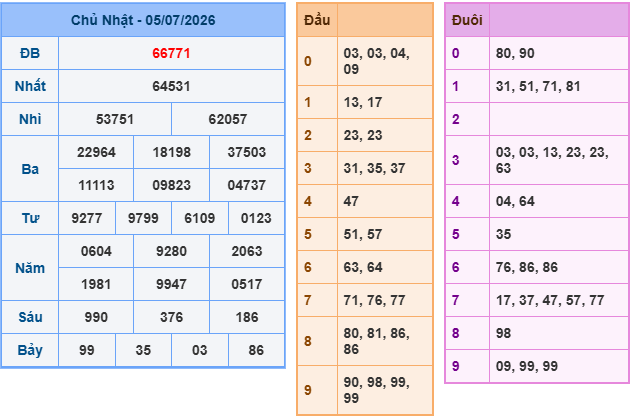Screen dimensions: 631x418
Task: Select third prize number 22964
Action: (96, 152)
